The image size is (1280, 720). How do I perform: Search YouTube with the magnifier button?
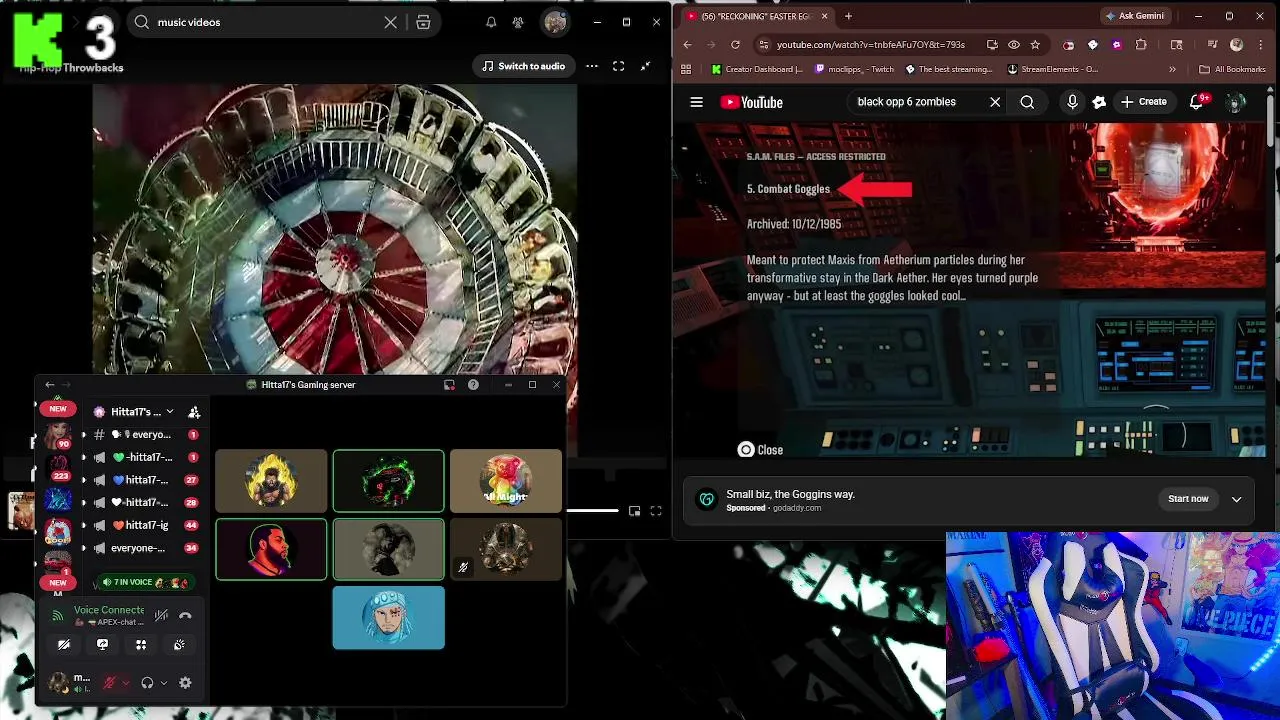1027,102
